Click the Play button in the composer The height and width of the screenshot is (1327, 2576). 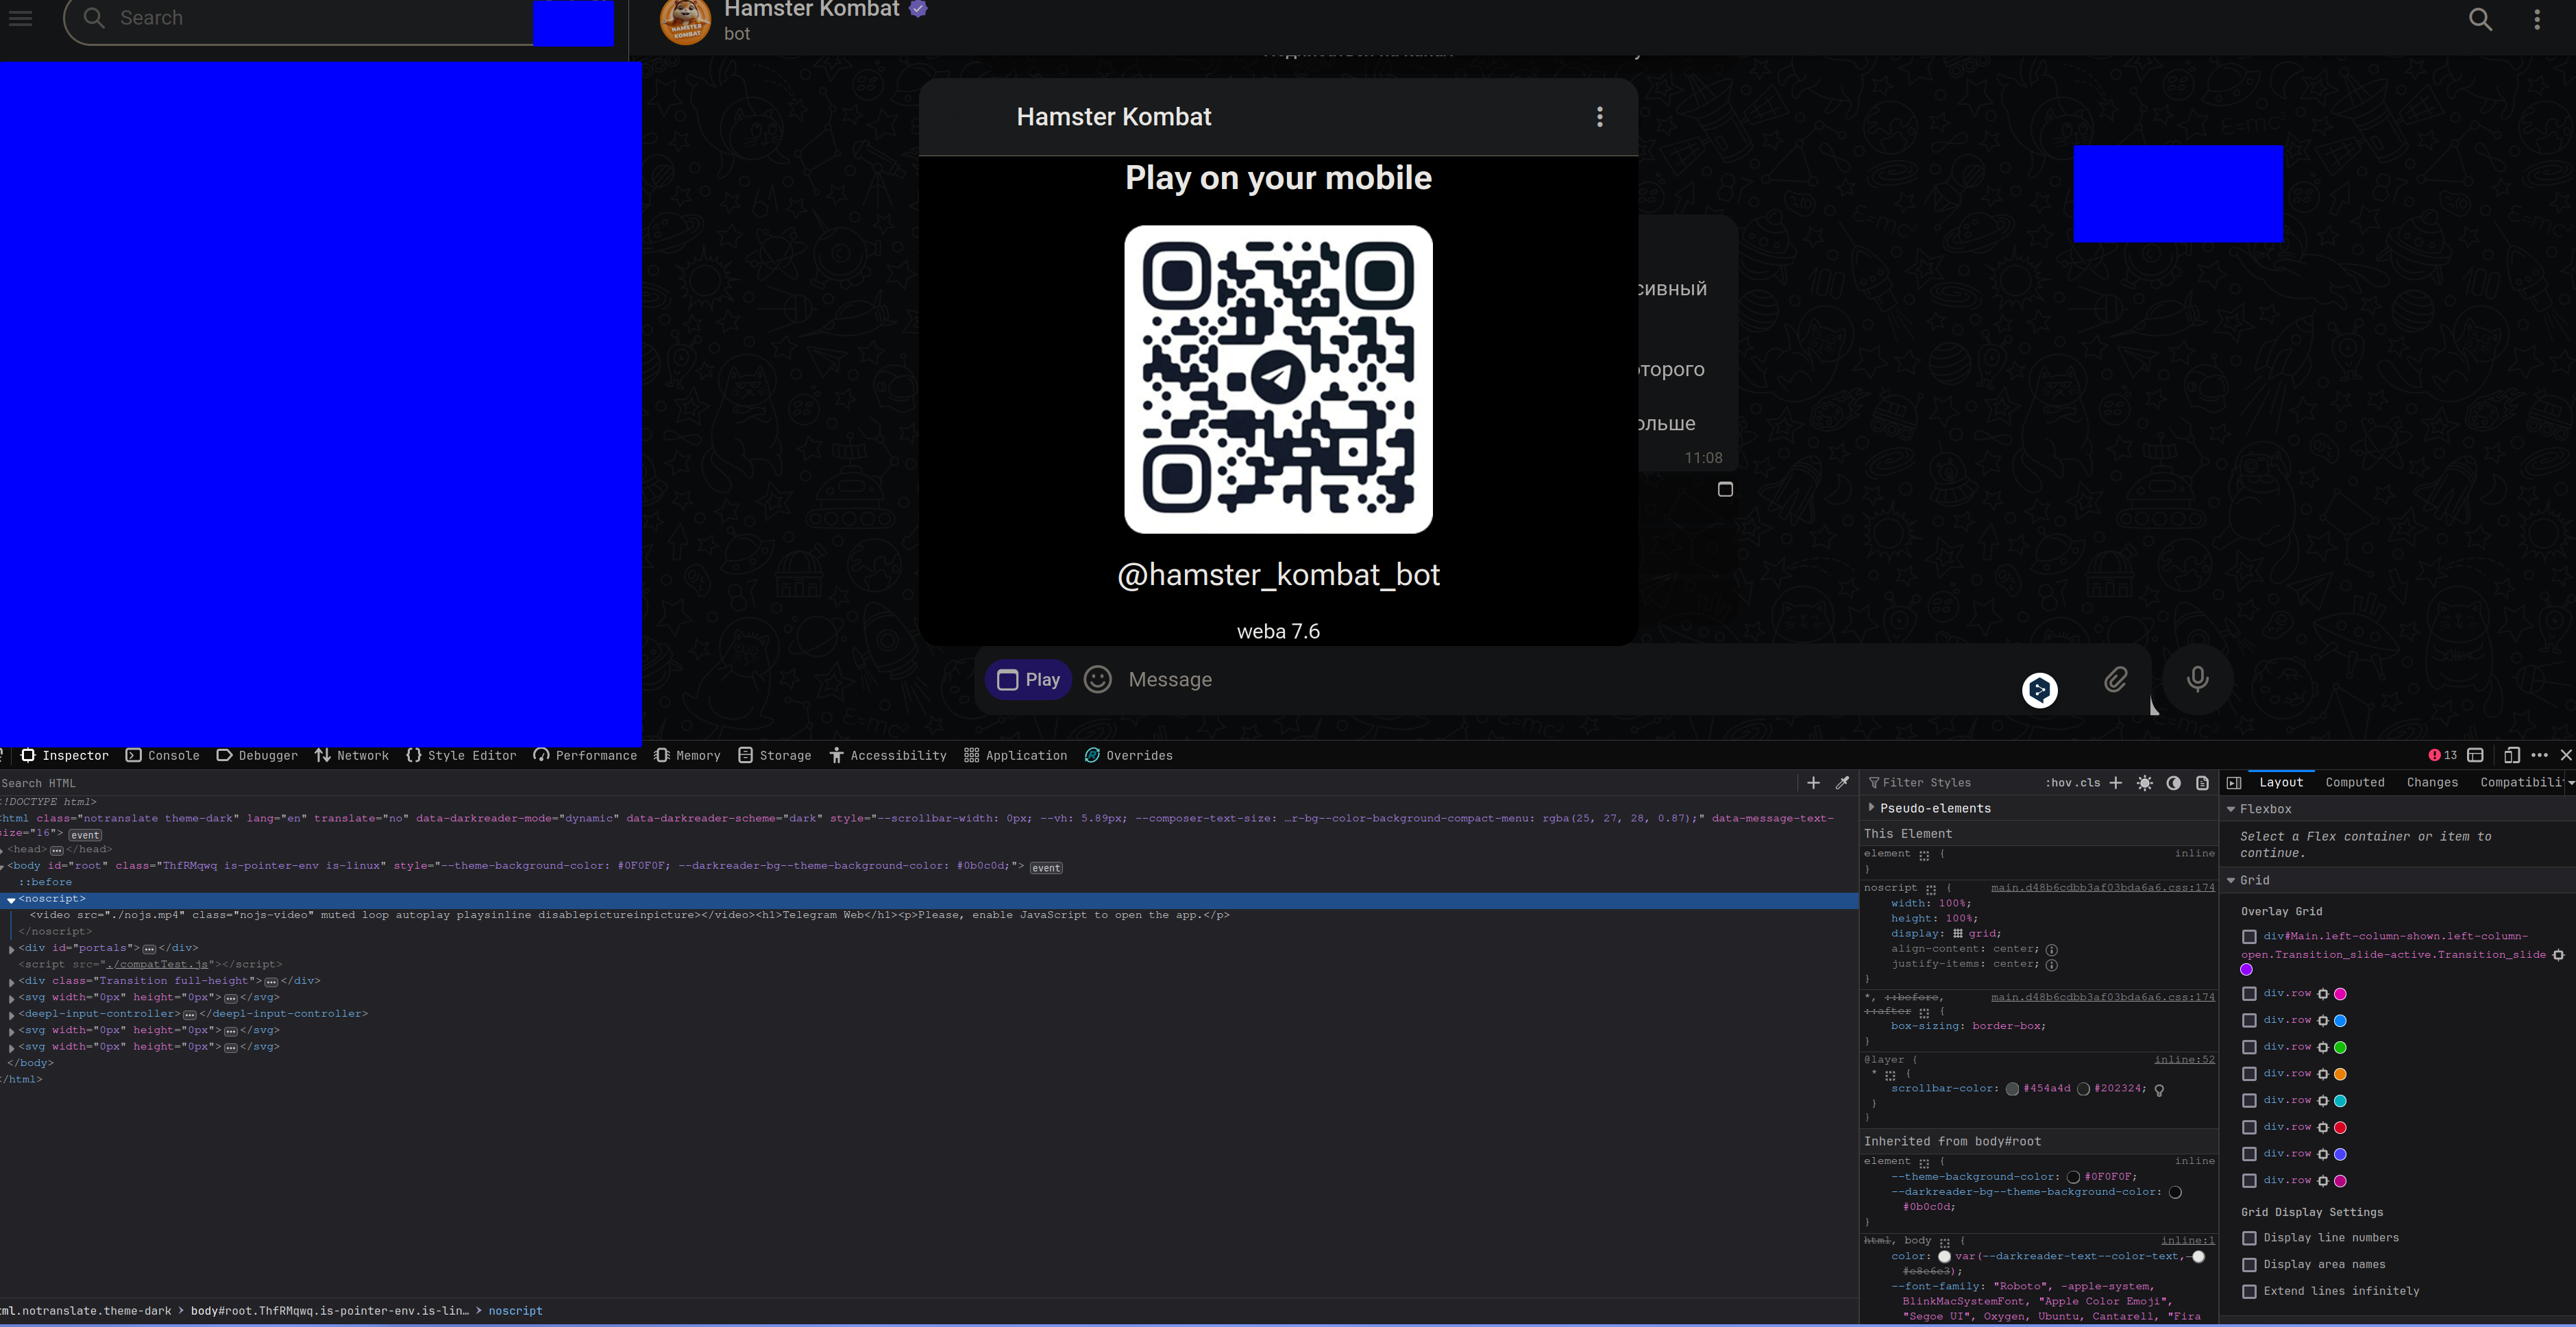click(x=1028, y=680)
